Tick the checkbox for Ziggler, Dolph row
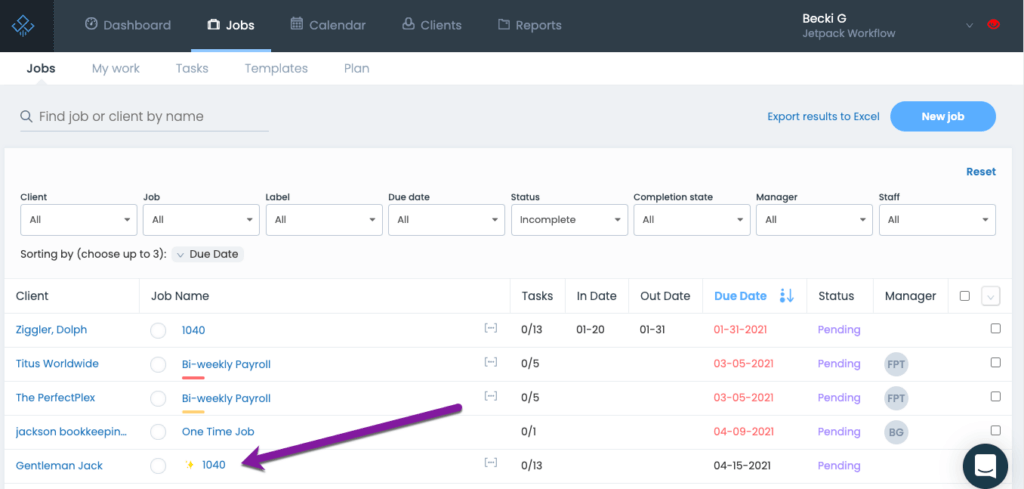The height and width of the screenshot is (489, 1024). pos(995,329)
